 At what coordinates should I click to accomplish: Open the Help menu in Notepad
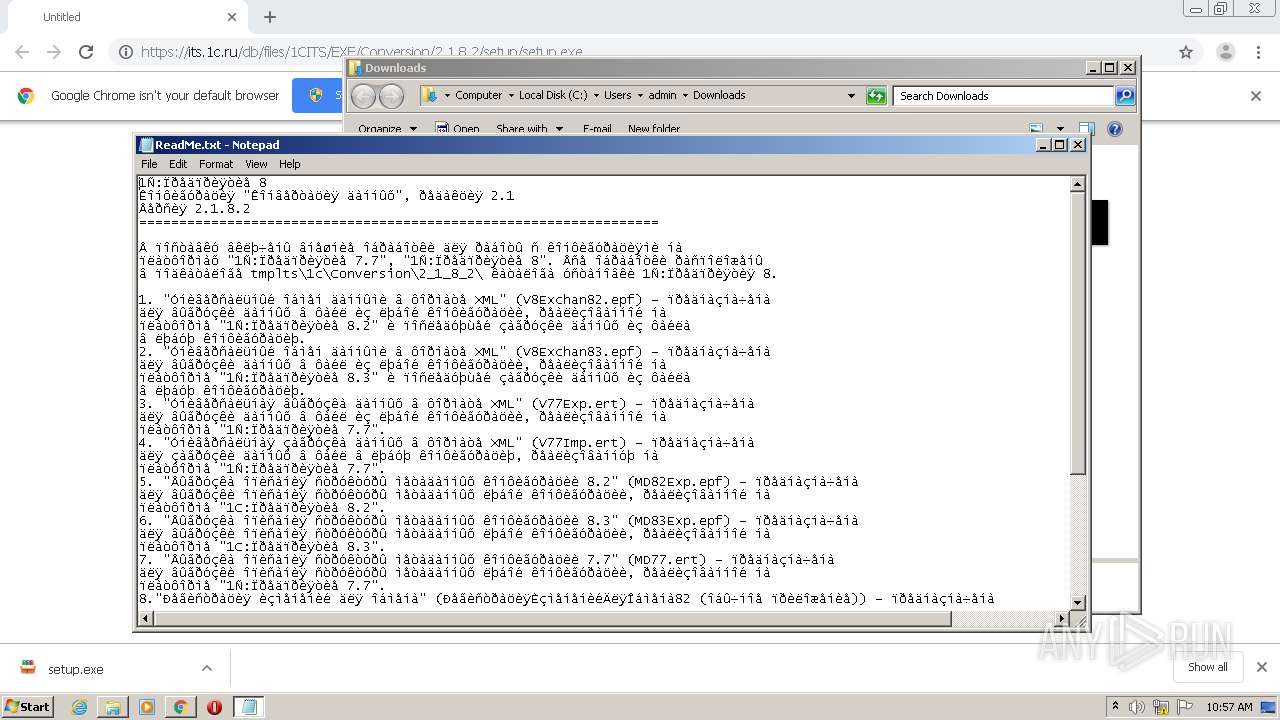pos(289,164)
